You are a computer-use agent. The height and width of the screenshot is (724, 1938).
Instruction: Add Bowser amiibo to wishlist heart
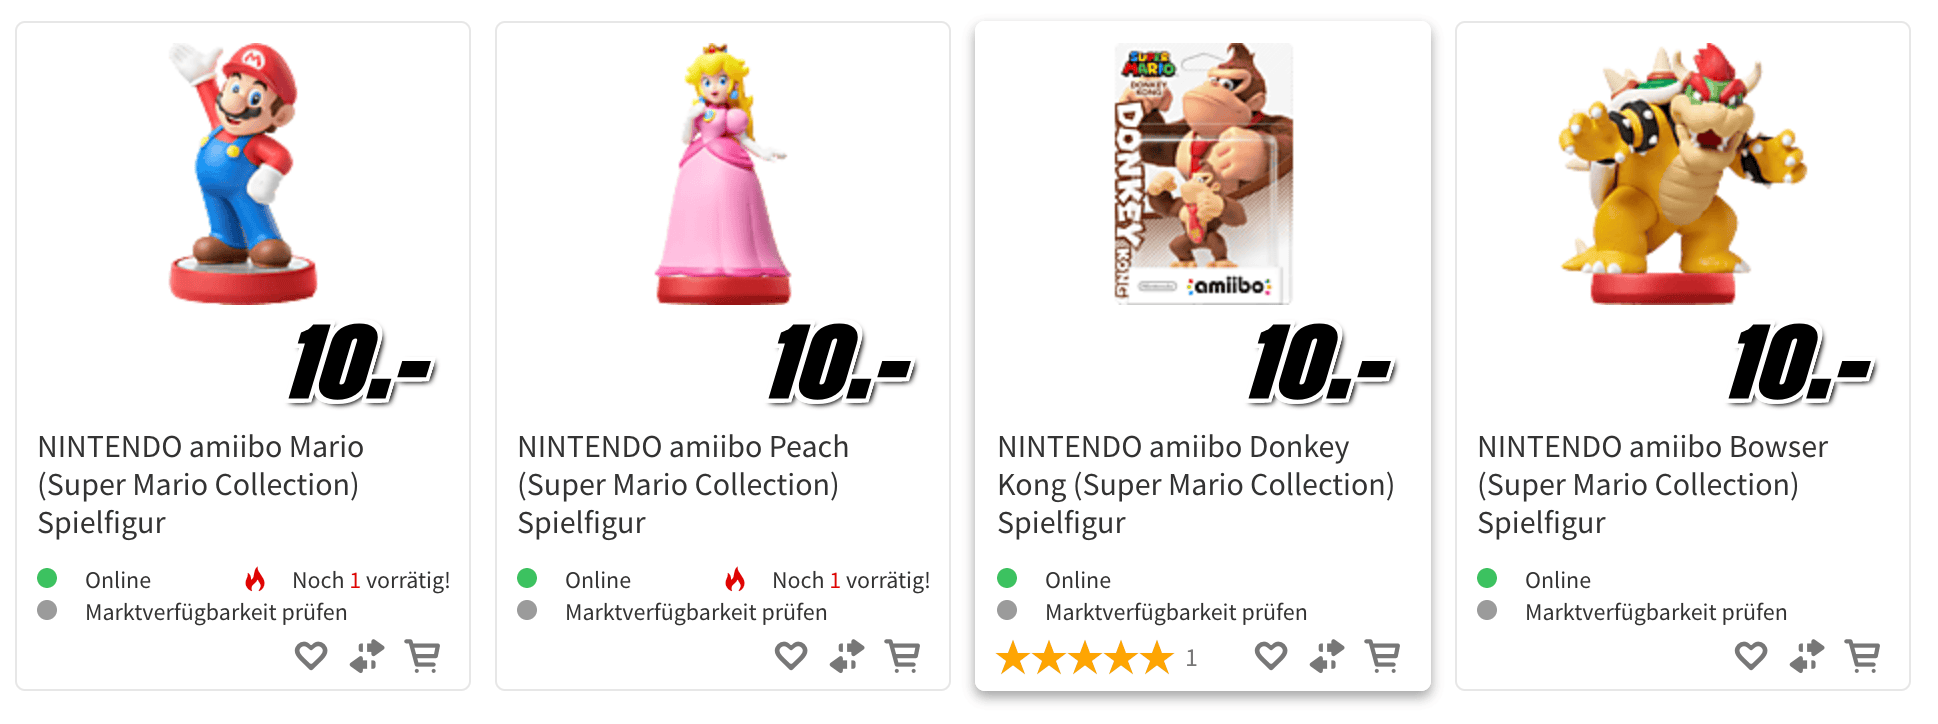1751,656
